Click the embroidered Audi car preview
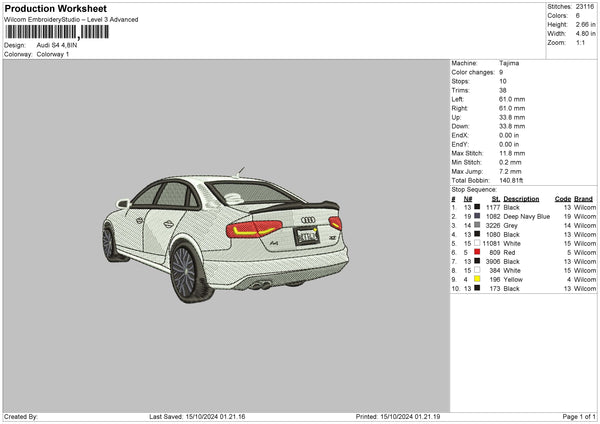Viewport: 600px width, 424px height. pyautogui.click(x=226, y=234)
